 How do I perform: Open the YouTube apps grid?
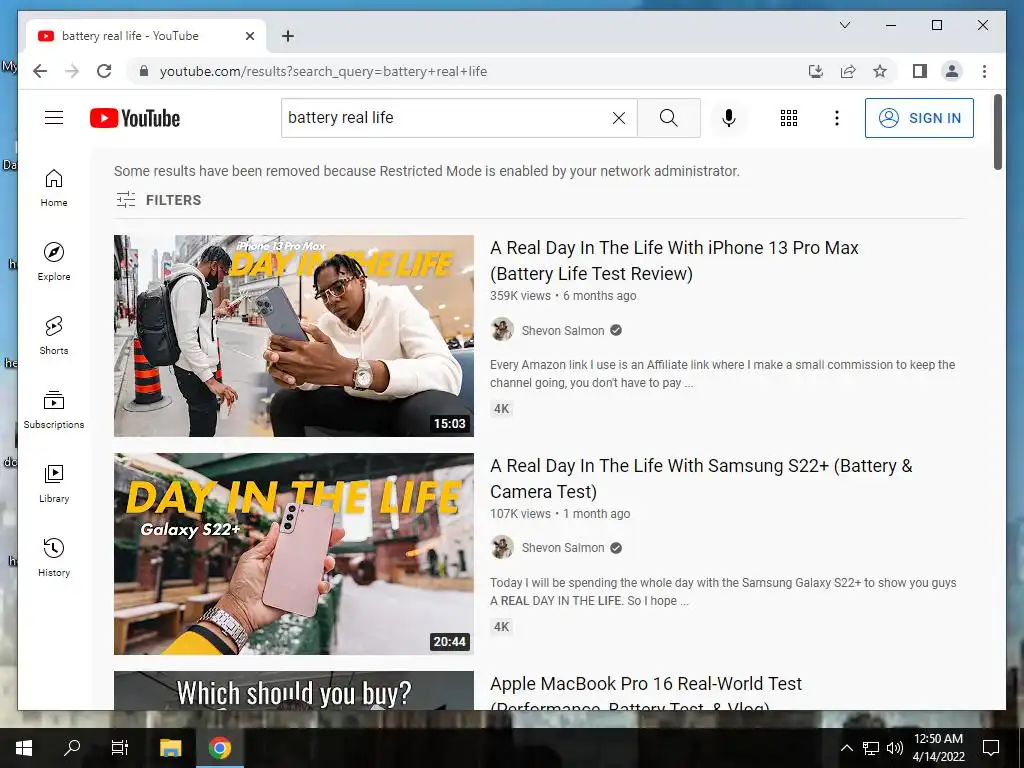click(789, 118)
